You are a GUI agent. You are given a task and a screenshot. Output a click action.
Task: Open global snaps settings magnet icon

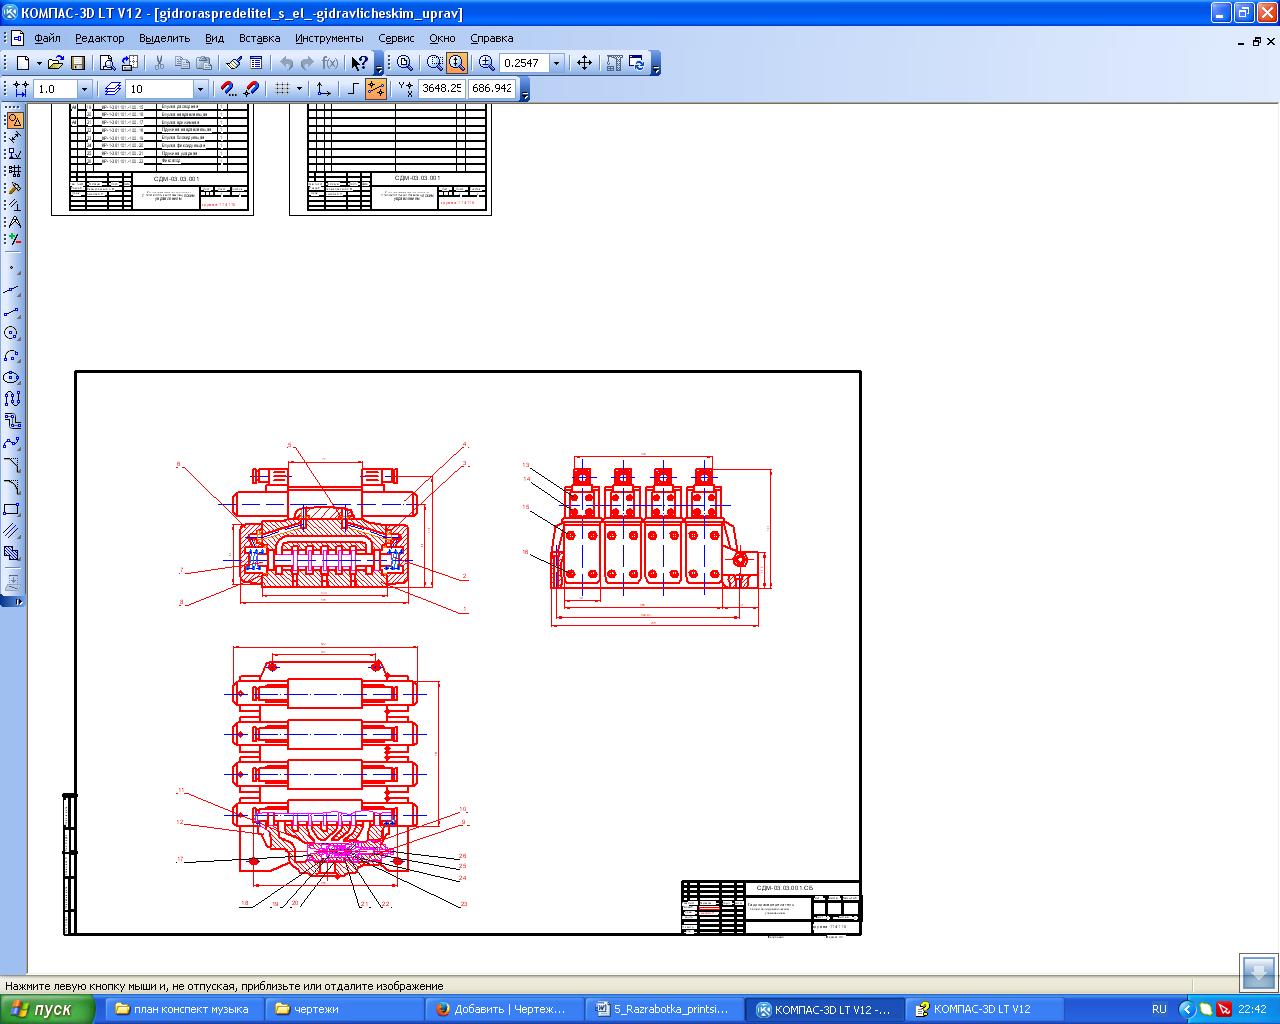click(x=228, y=89)
